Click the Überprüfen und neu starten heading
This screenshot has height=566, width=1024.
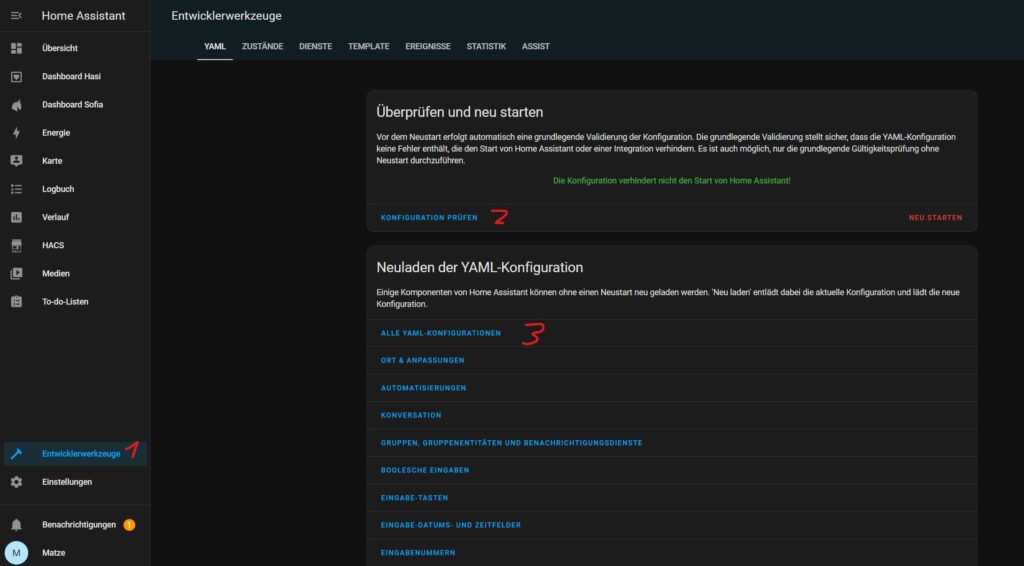460,112
